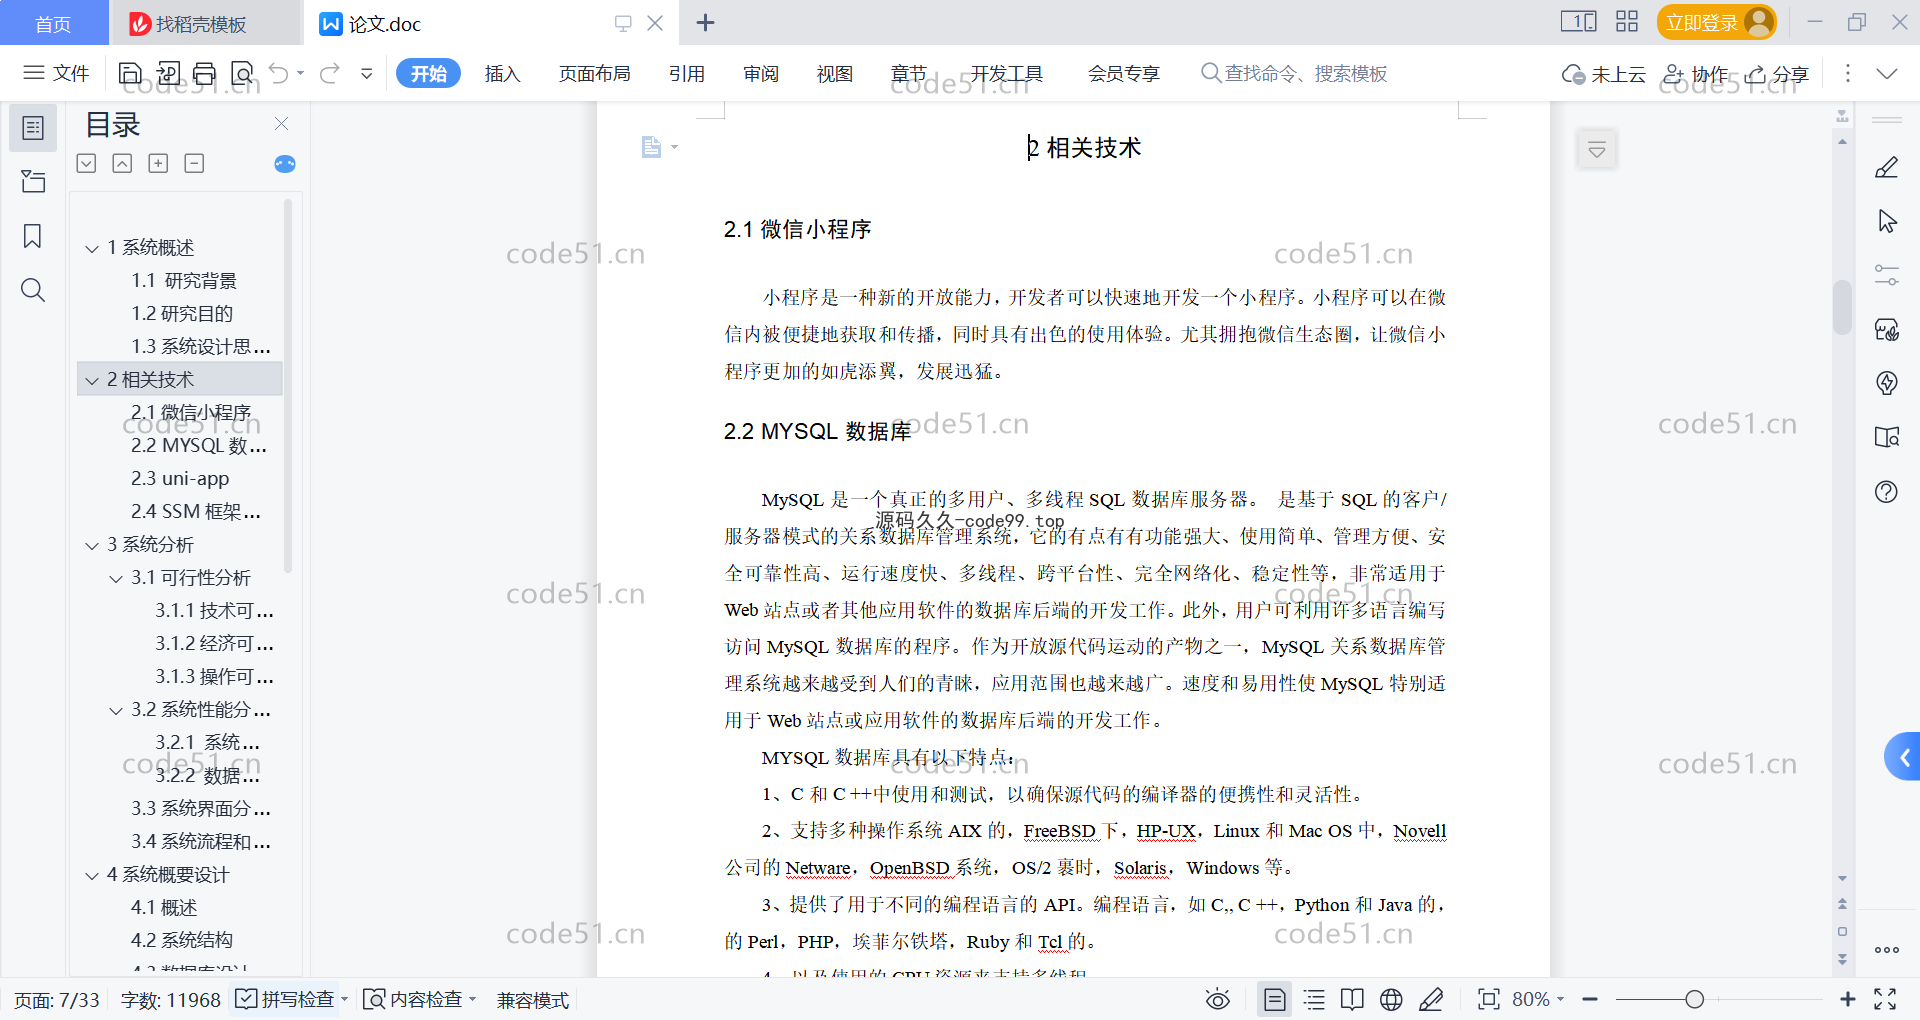
Task: Open the find sidebar search icon
Action: tap(33, 290)
